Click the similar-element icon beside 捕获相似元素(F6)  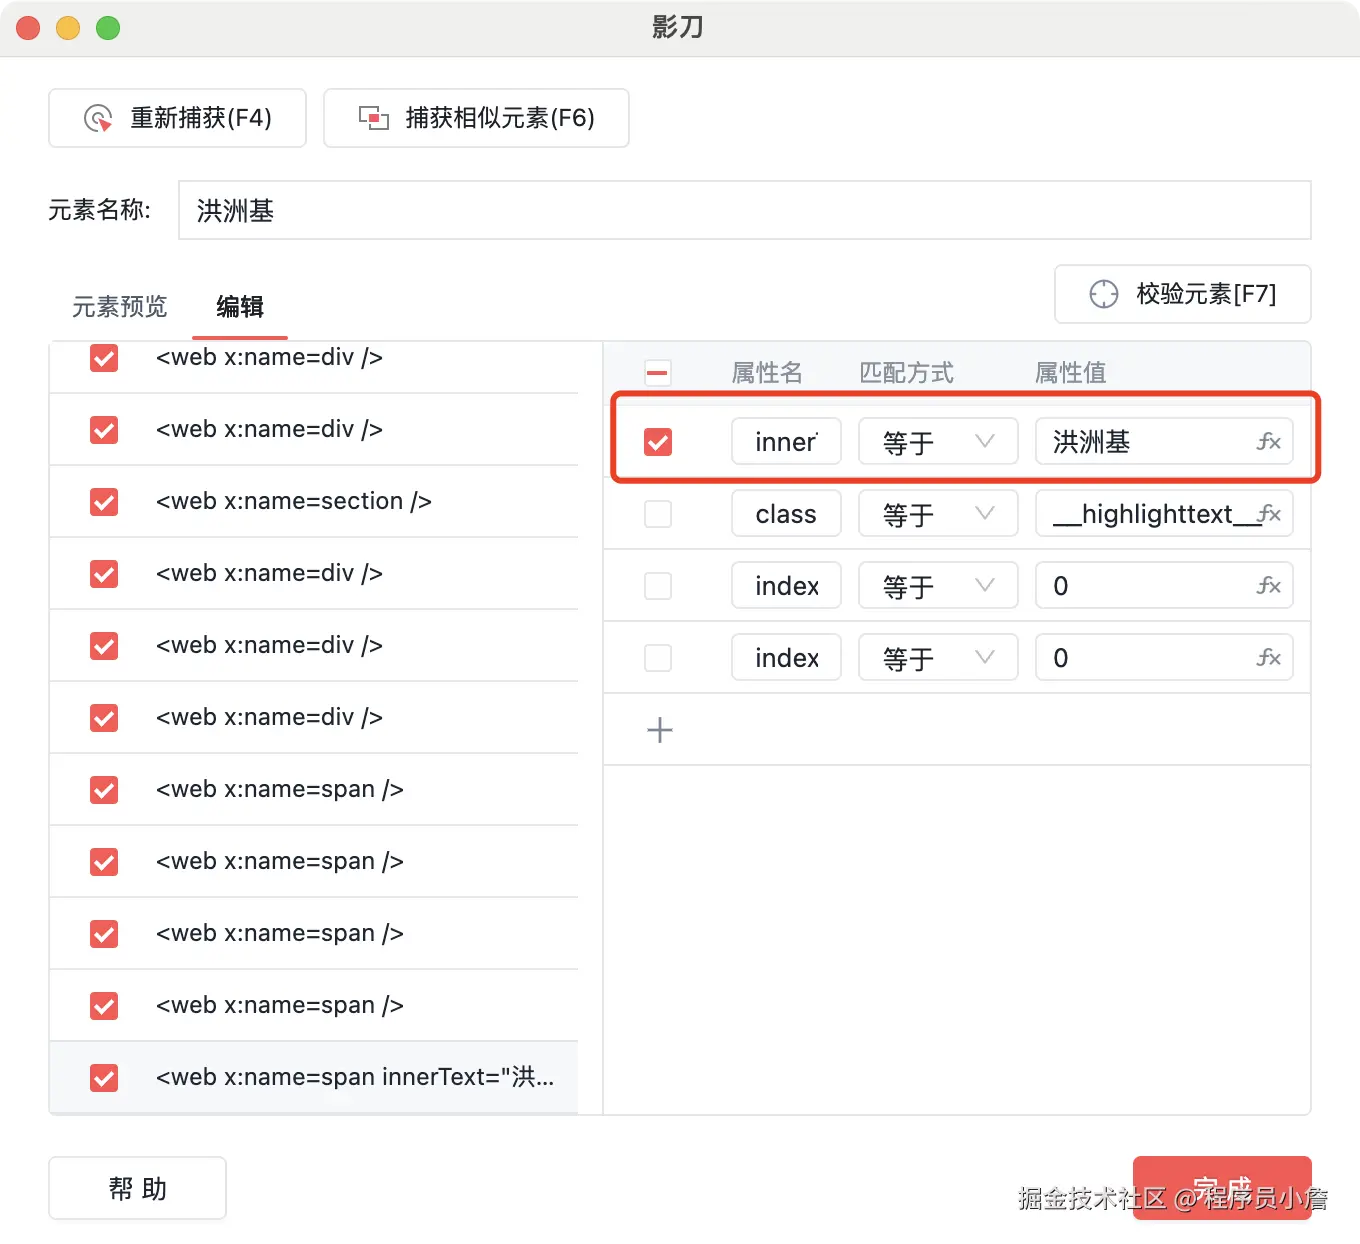[374, 118]
